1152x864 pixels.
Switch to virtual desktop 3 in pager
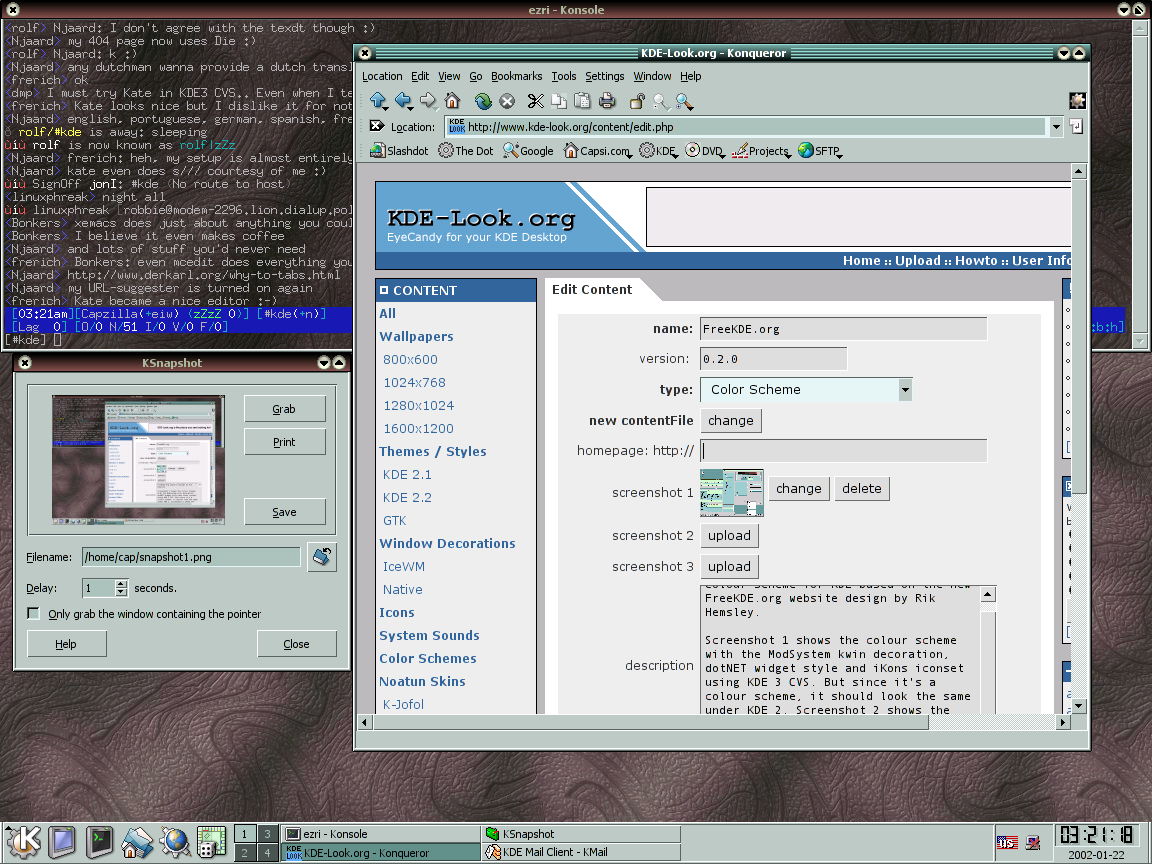pos(267,833)
